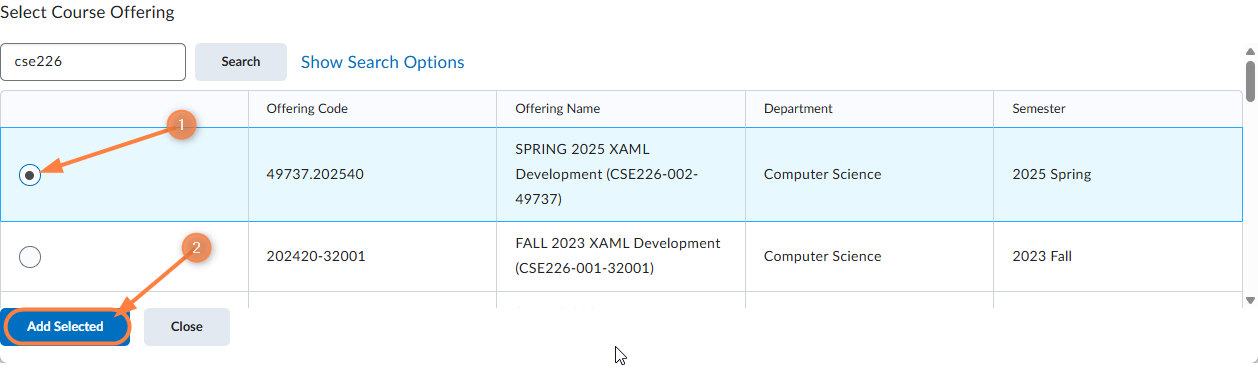Screen dimensions: 1258x383
Task: Click the Add Selected button
Action: tap(65, 327)
